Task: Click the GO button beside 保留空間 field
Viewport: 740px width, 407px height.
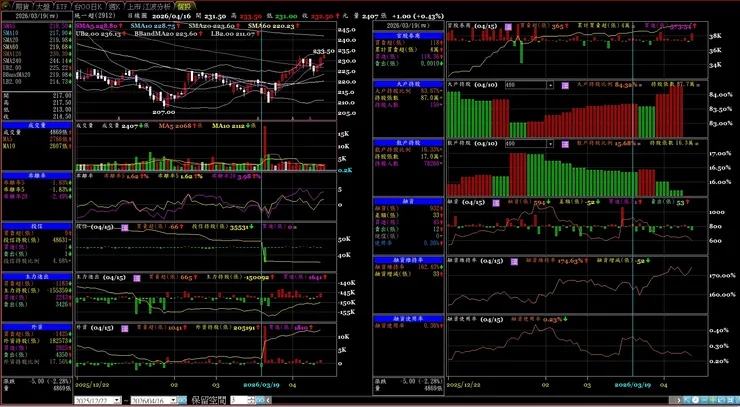Action: [260, 400]
